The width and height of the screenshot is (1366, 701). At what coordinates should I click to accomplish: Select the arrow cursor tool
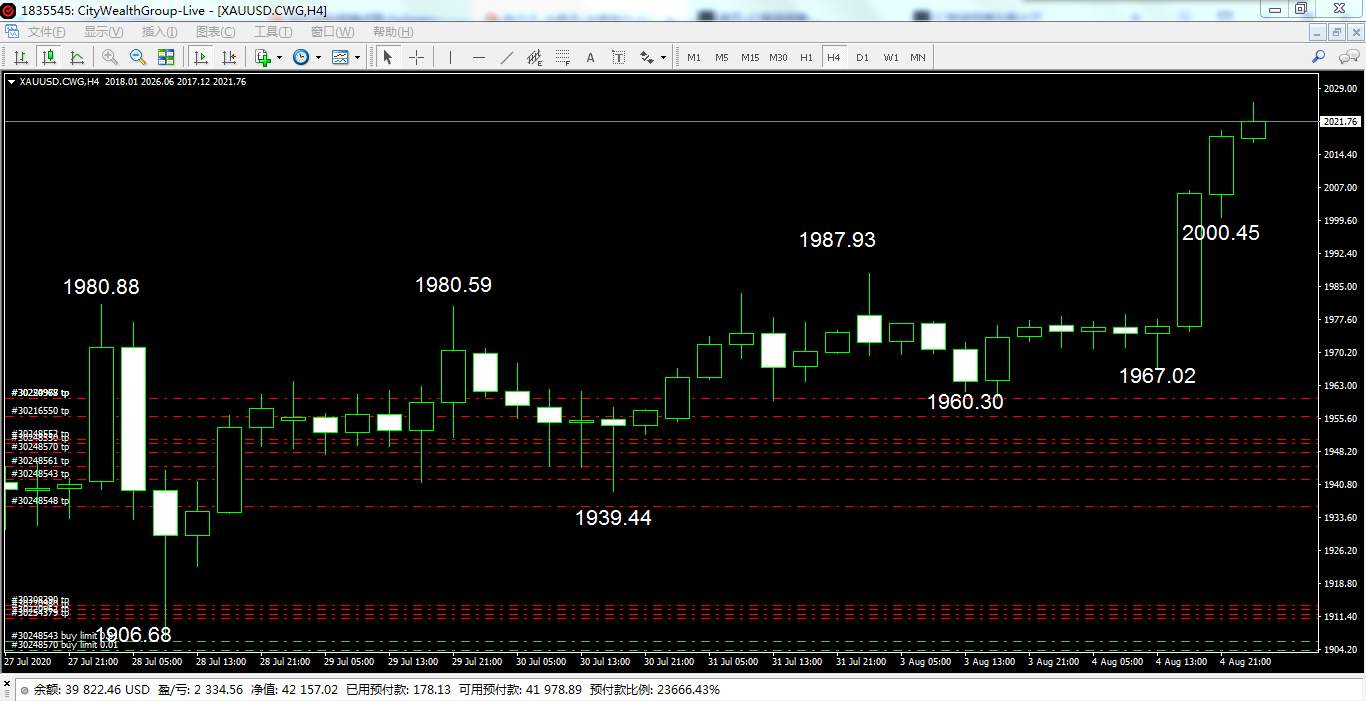[x=388, y=57]
